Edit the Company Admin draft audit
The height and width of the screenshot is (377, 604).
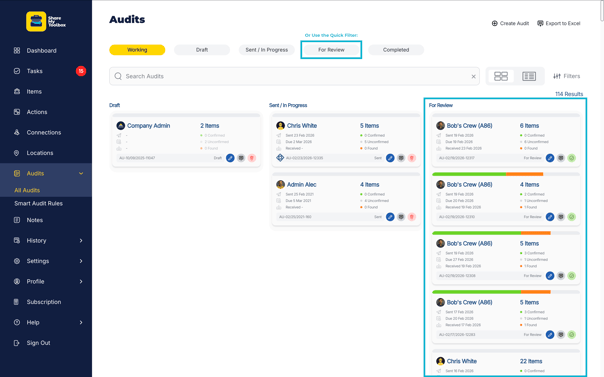pyautogui.click(x=230, y=158)
